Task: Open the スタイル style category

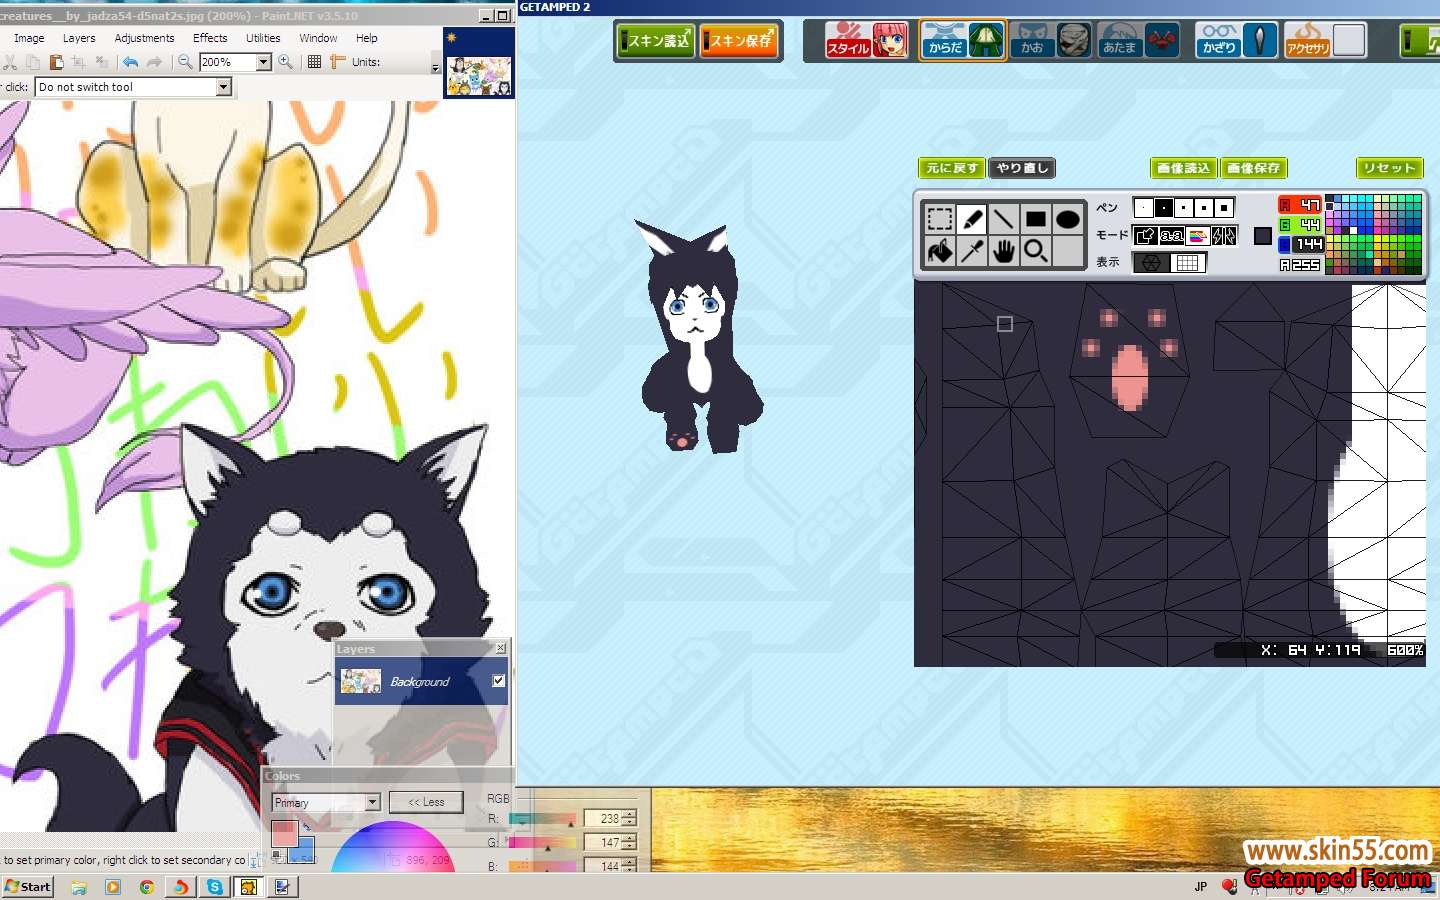Action: pyautogui.click(x=867, y=41)
